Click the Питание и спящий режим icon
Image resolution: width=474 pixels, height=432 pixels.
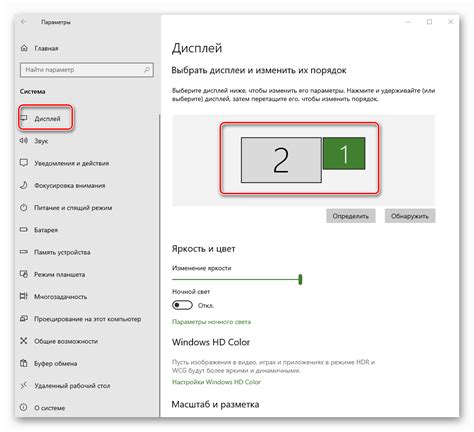(24, 207)
